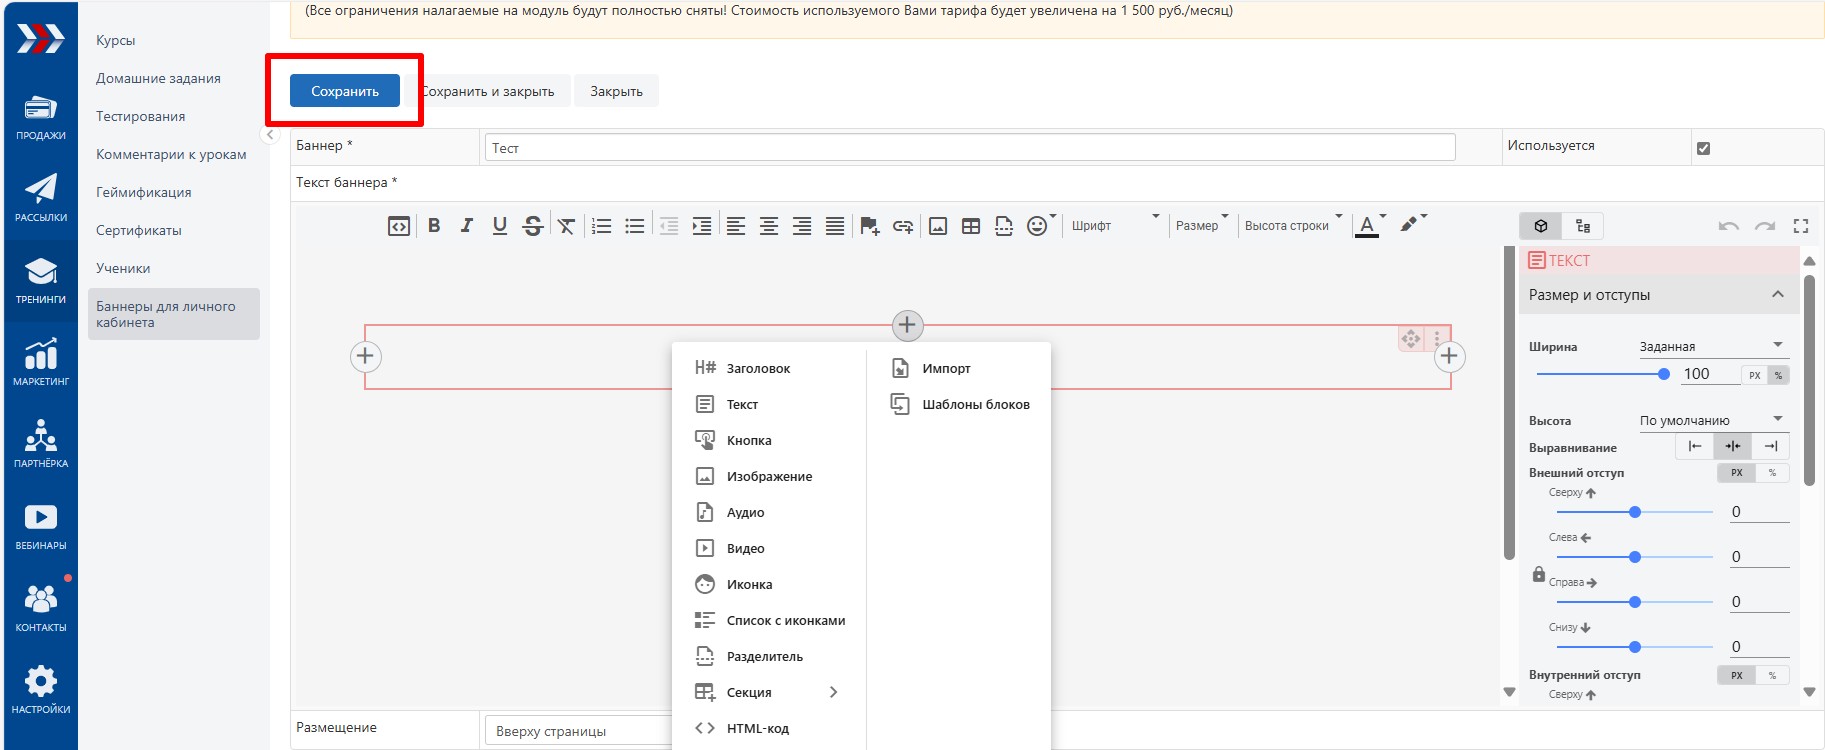
Task: Align text to the left
Action: pyautogui.click(x=736, y=226)
